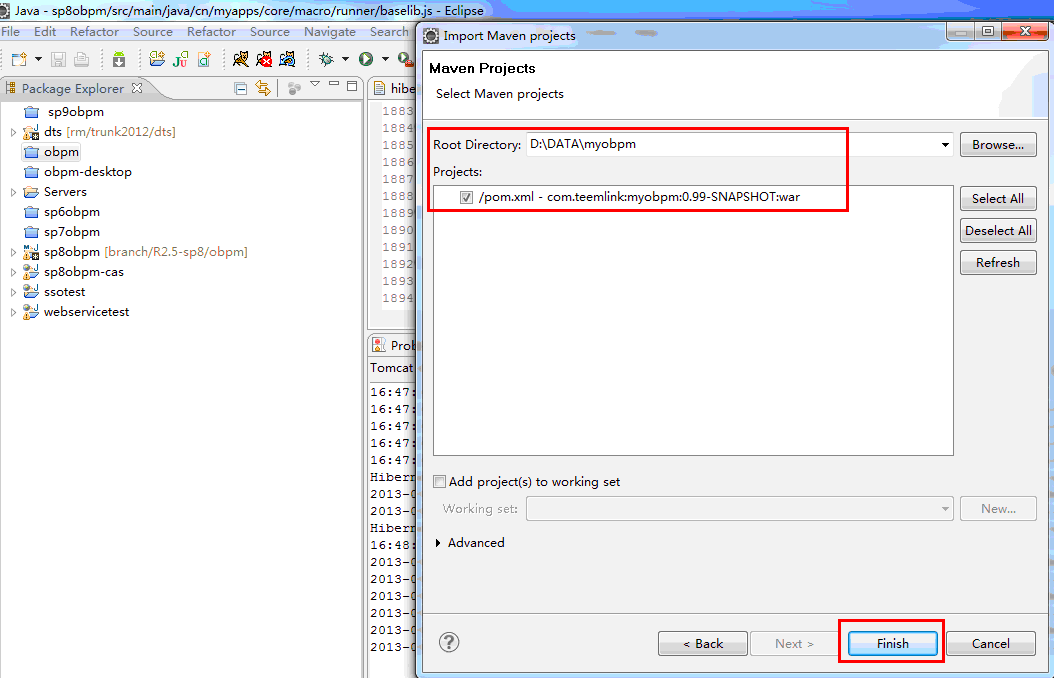Click the Select All button
The width and height of the screenshot is (1054, 678).
pos(998,198)
